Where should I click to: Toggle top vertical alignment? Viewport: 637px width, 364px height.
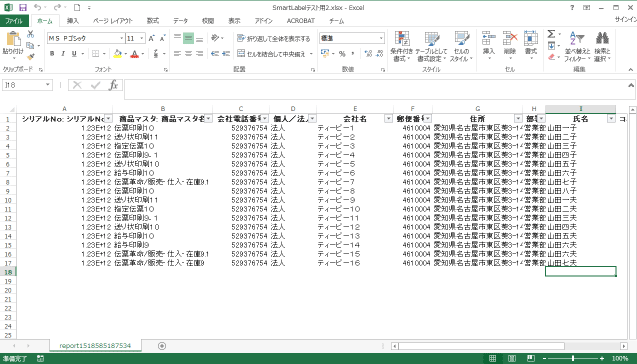pyautogui.click(x=177, y=38)
